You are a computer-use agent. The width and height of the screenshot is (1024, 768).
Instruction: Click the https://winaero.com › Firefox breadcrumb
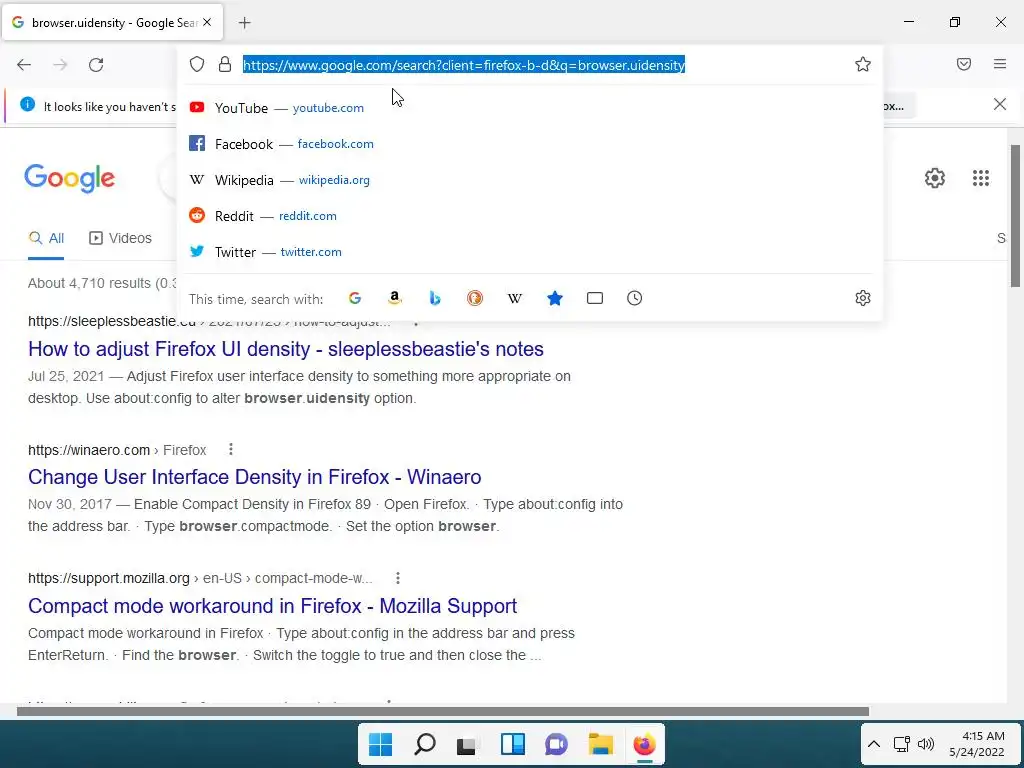coord(117,450)
